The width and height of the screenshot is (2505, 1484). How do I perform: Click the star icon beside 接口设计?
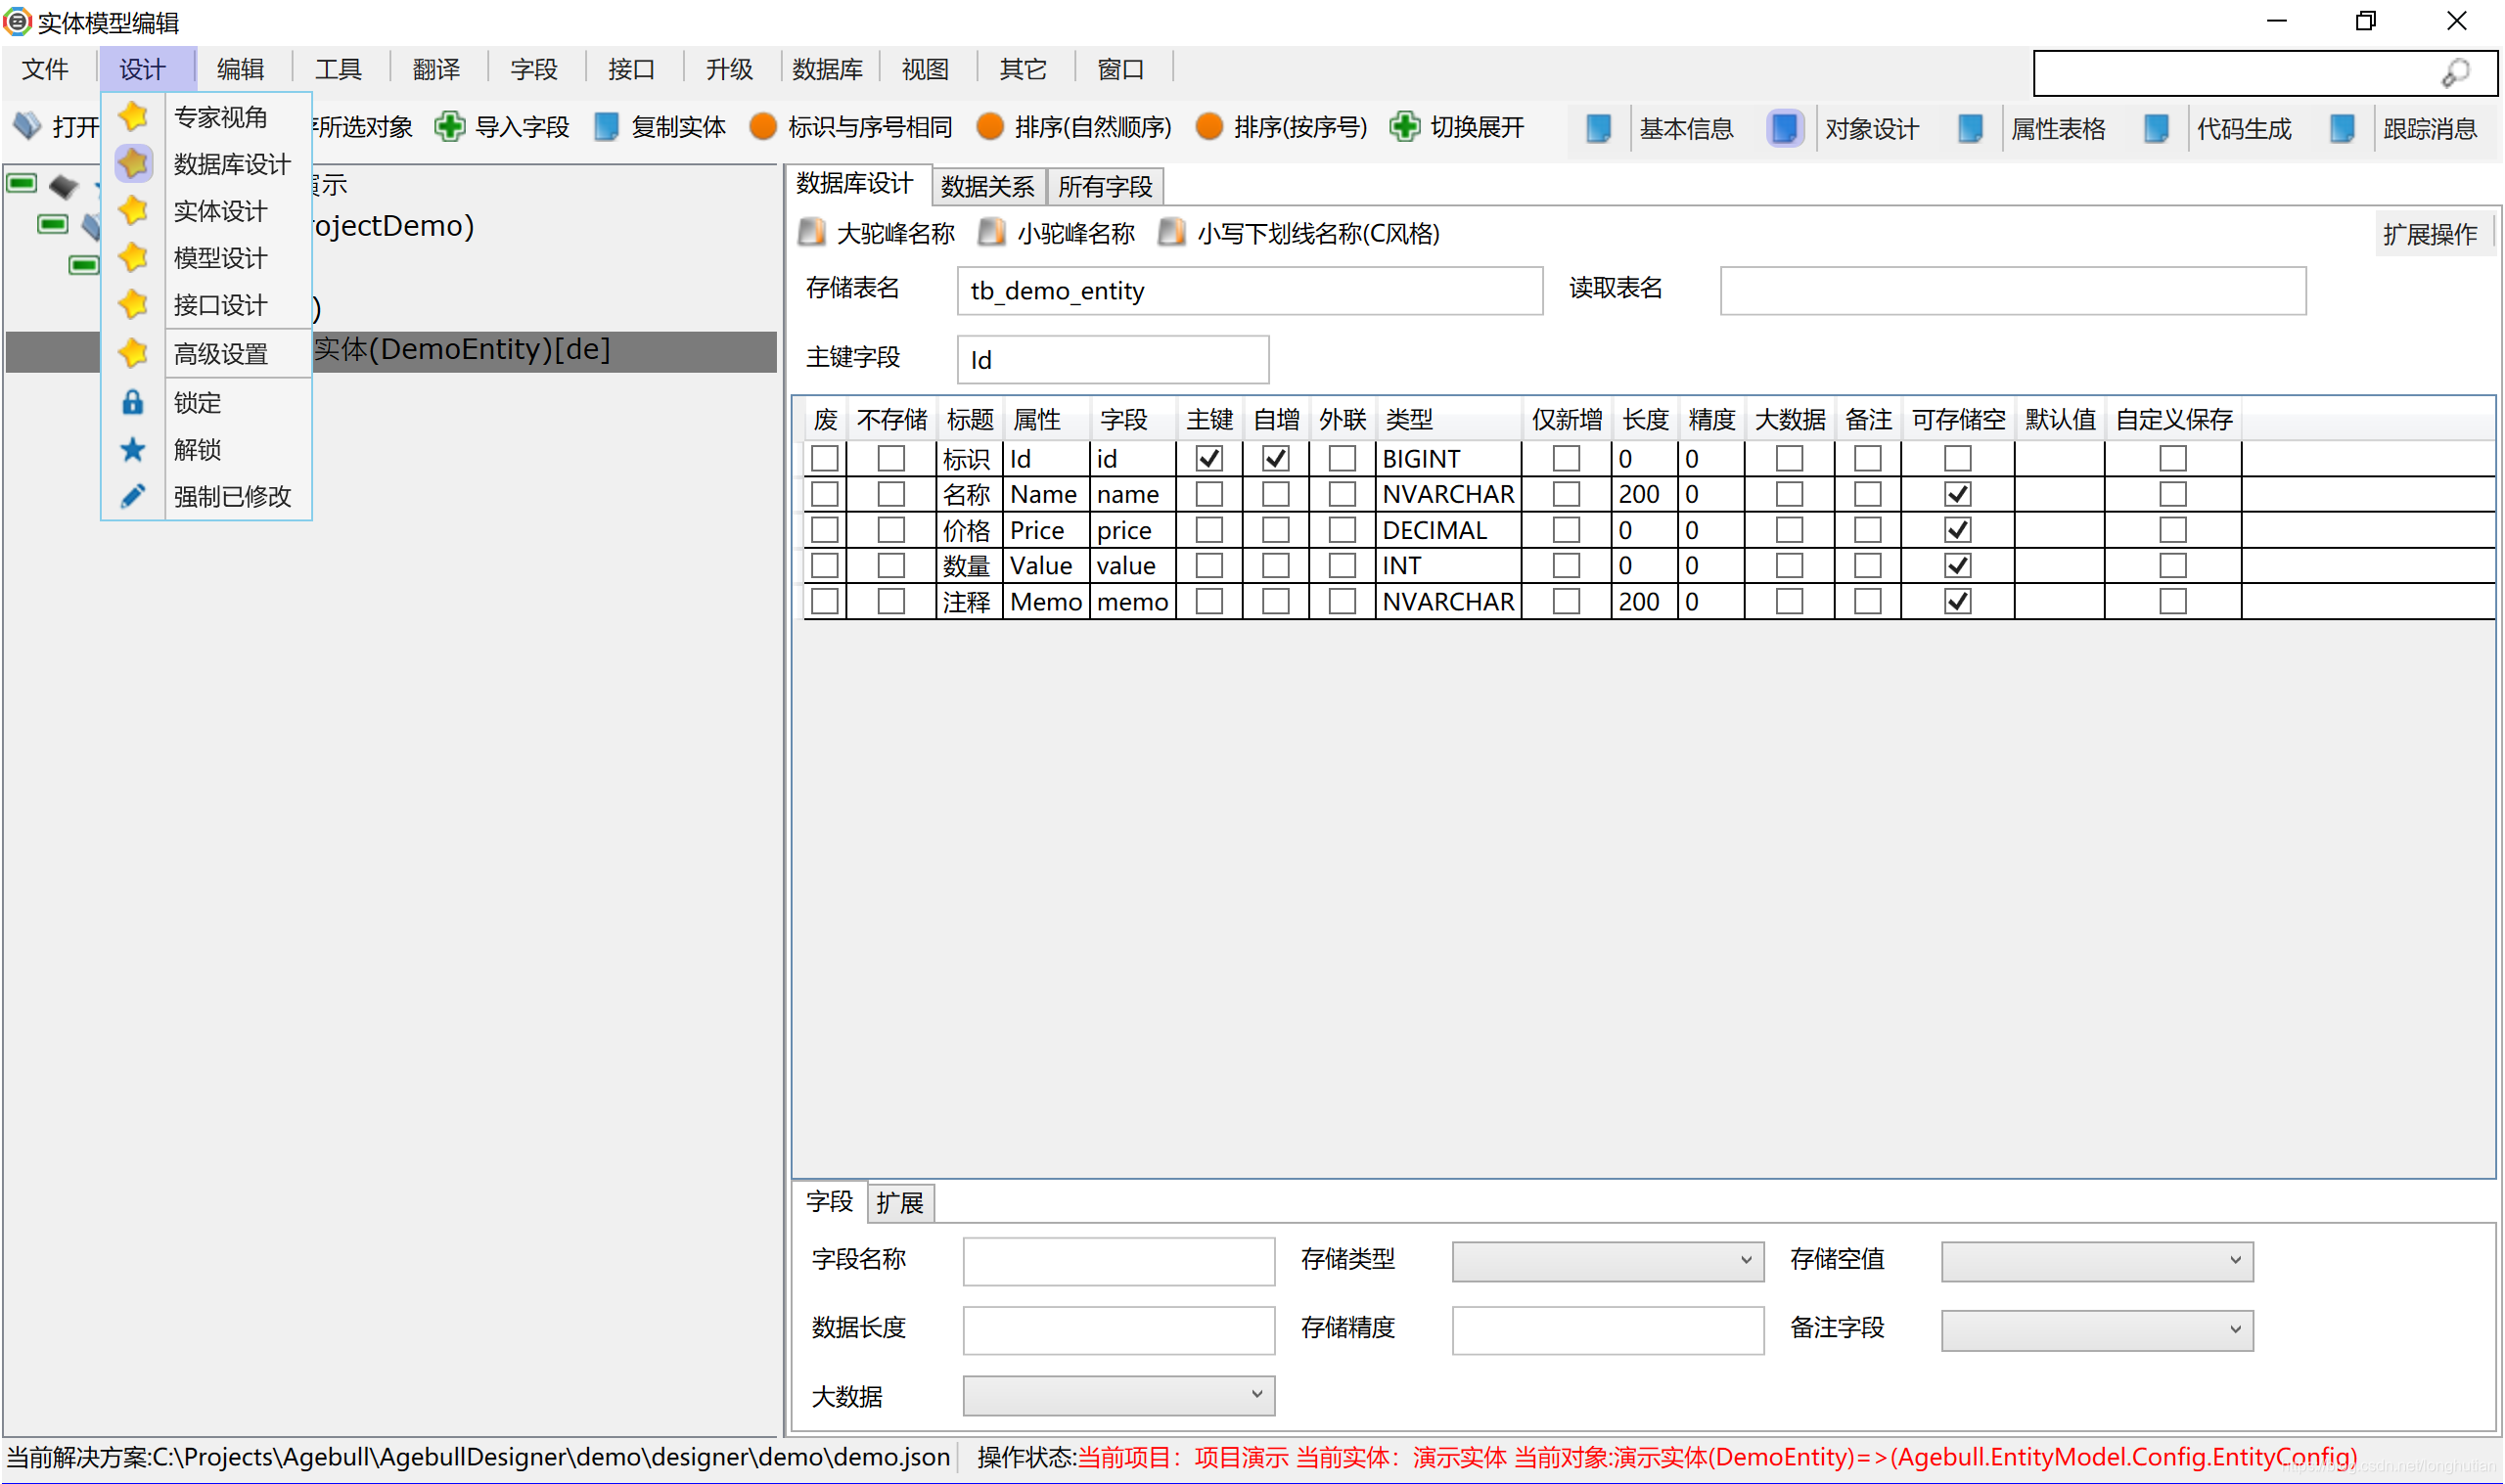click(x=133, y=304)
